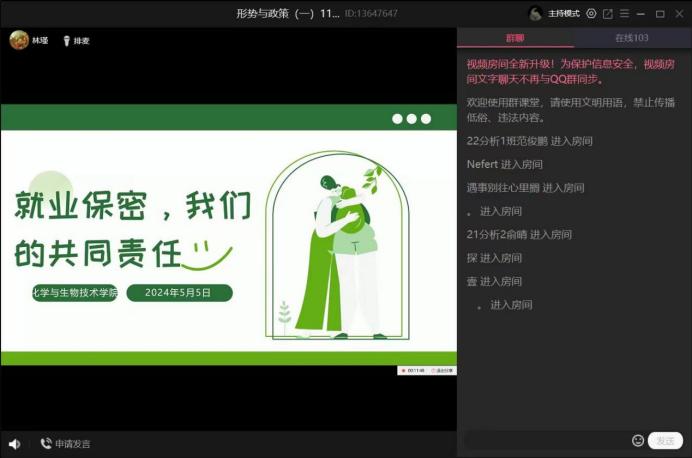Click host 林瑾's avatar

18,40
